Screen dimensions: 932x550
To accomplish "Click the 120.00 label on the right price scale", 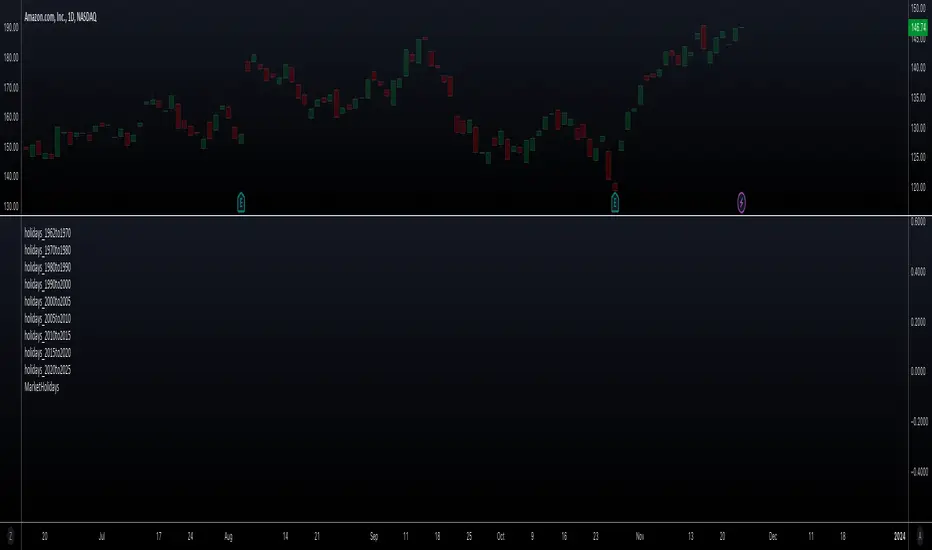I will [x=918, y=187].
